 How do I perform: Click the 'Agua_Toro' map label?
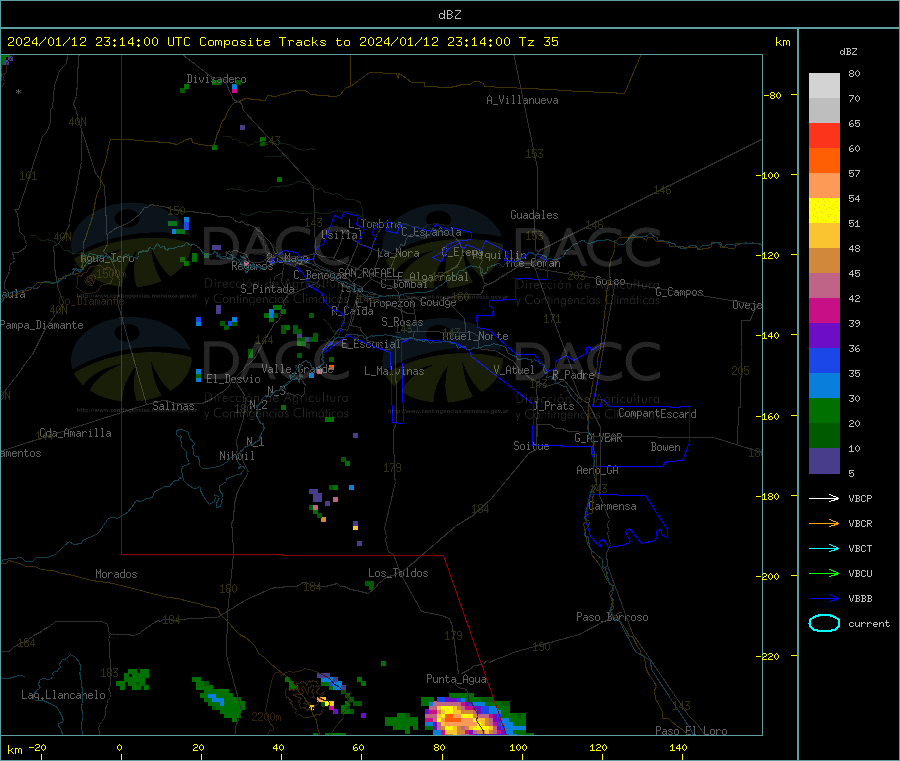pos(107,258)
